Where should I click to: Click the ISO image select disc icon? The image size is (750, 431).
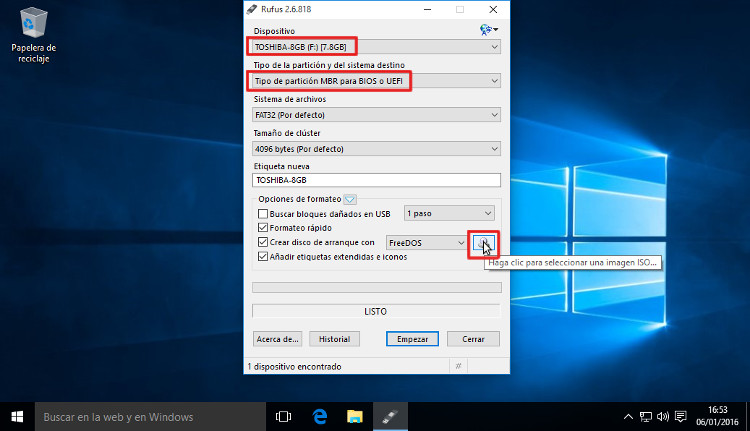483,243
